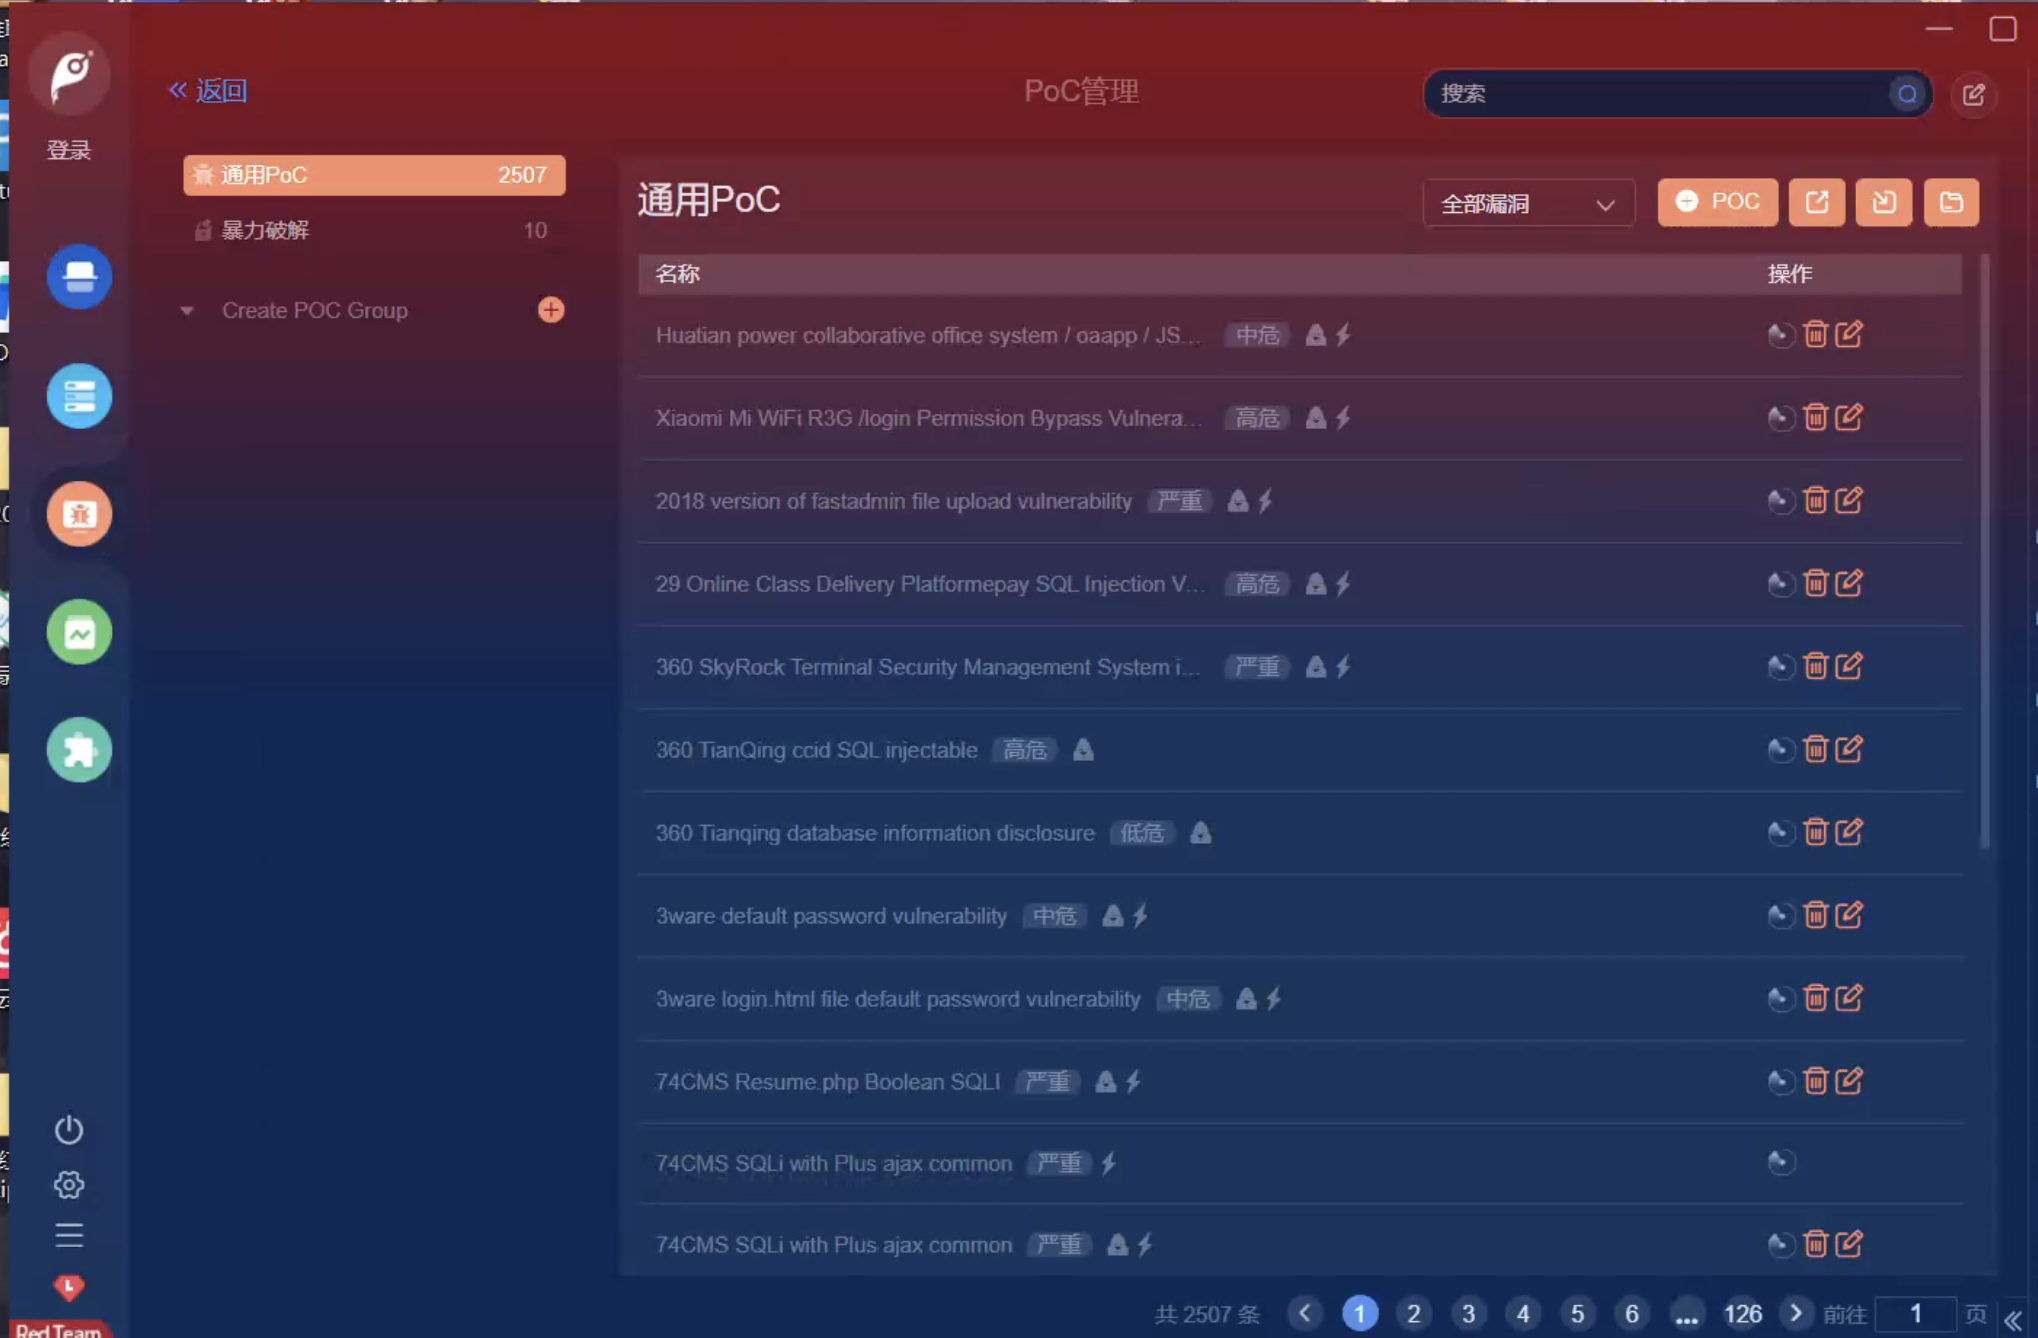Click the PoC list vertical scrollbar

(x=1984, y=552)
